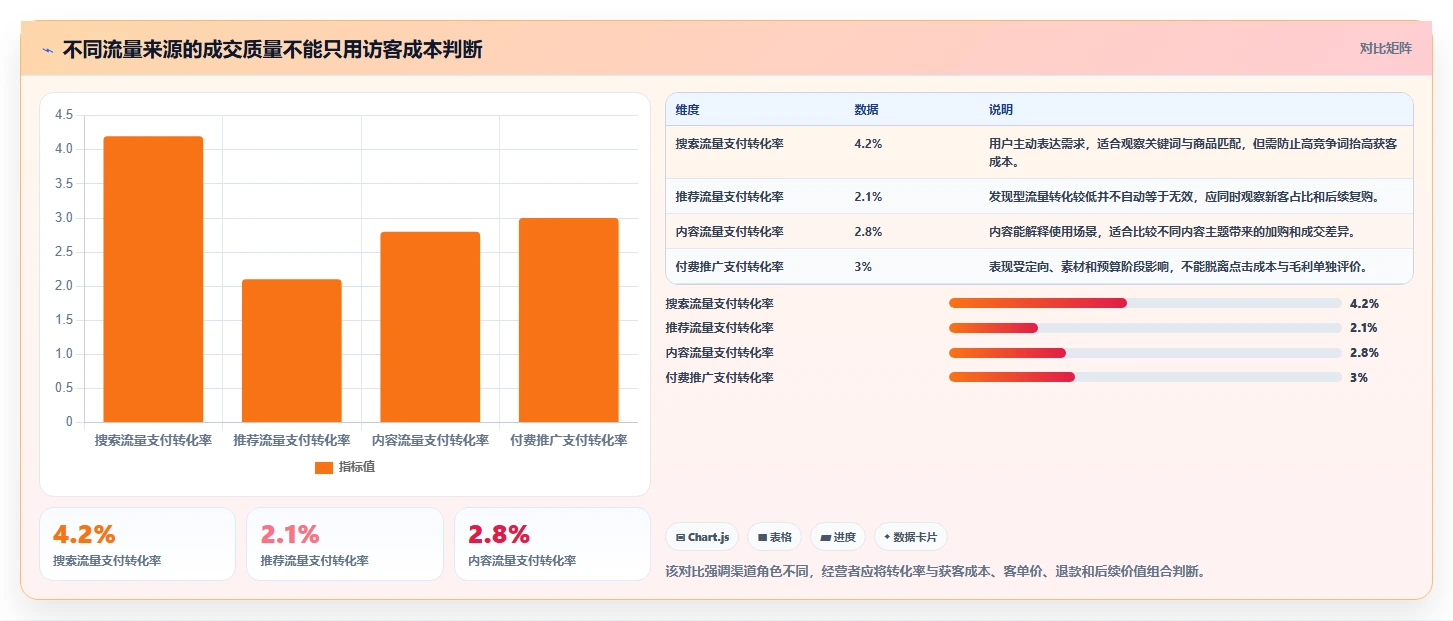Image resolution: width=1453 pixels, height=621 pixels.
Task: Click the page title 不同流量来源的成交质量
Action: click(x=272, y=49)
